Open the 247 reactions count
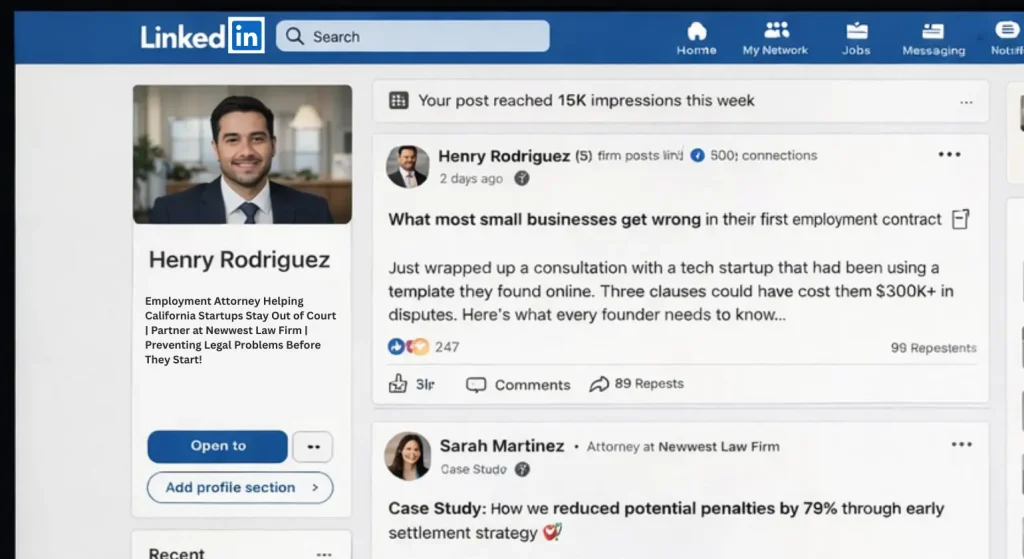The height and width of the screenshot is (559, 1024). 447,347
